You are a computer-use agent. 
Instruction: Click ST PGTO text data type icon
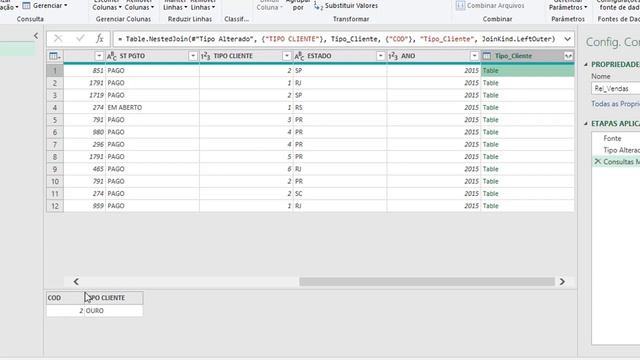click(112, 56)
